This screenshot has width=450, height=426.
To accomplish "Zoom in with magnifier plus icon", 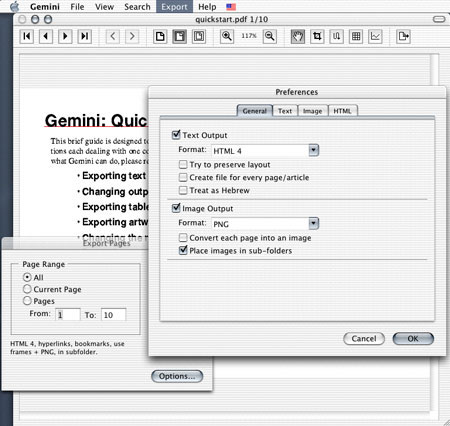I will pyautogui.click(x=227, y=36).
